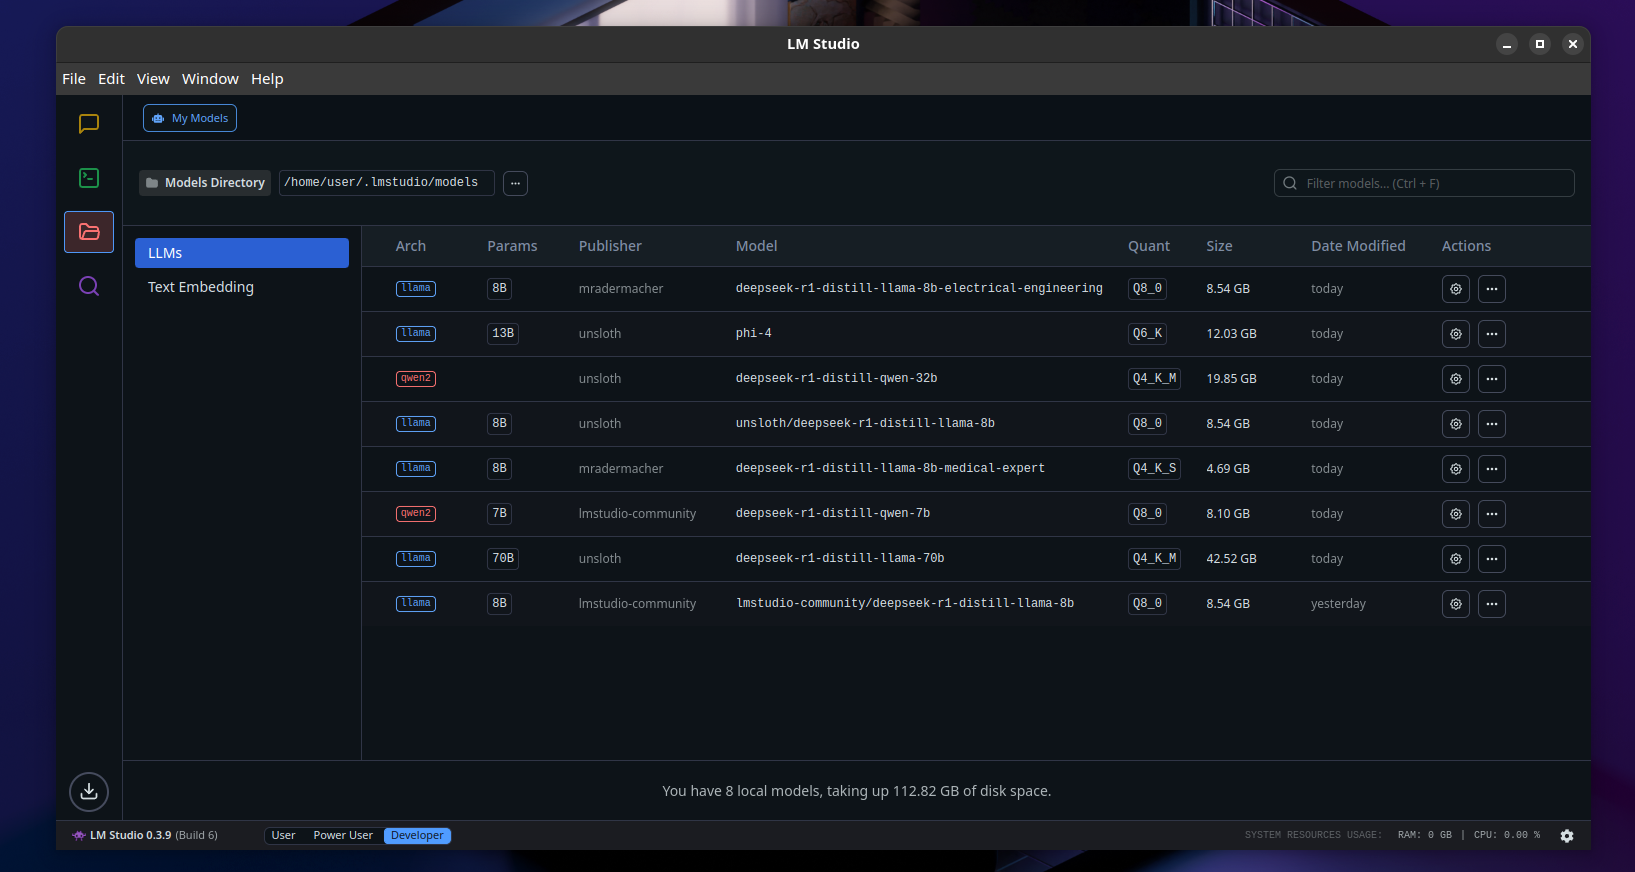Screen dimensions: 1635x872
Task: Click the 42.52 GB size value
Action: pyautogui.click(x=1231, y=559)
